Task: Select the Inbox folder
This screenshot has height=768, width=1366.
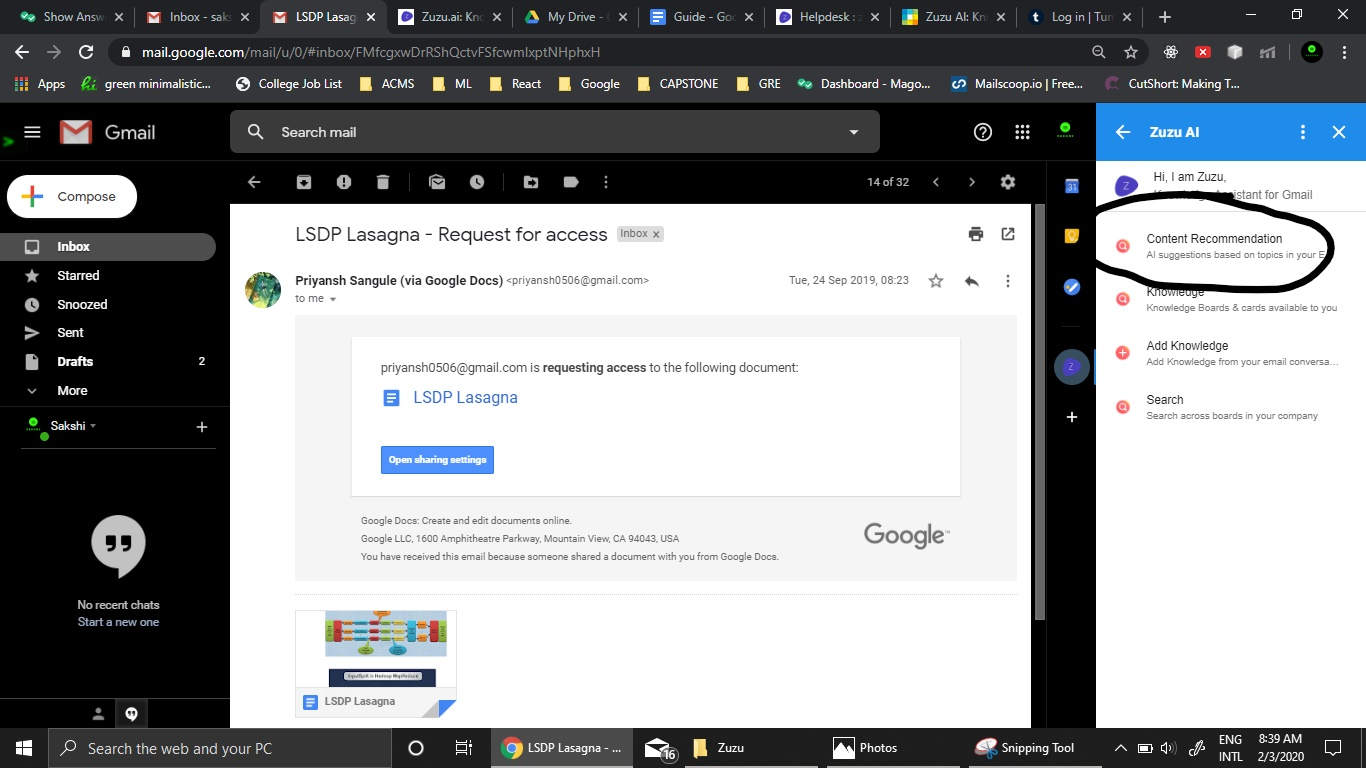Action: (x=107, y=246)
